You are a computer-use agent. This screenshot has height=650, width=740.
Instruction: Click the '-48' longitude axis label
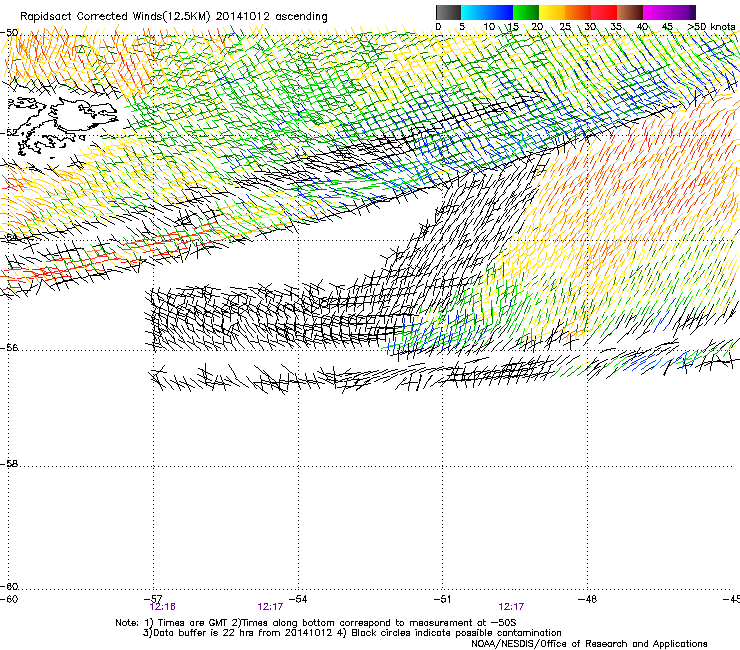pos(587,599)
